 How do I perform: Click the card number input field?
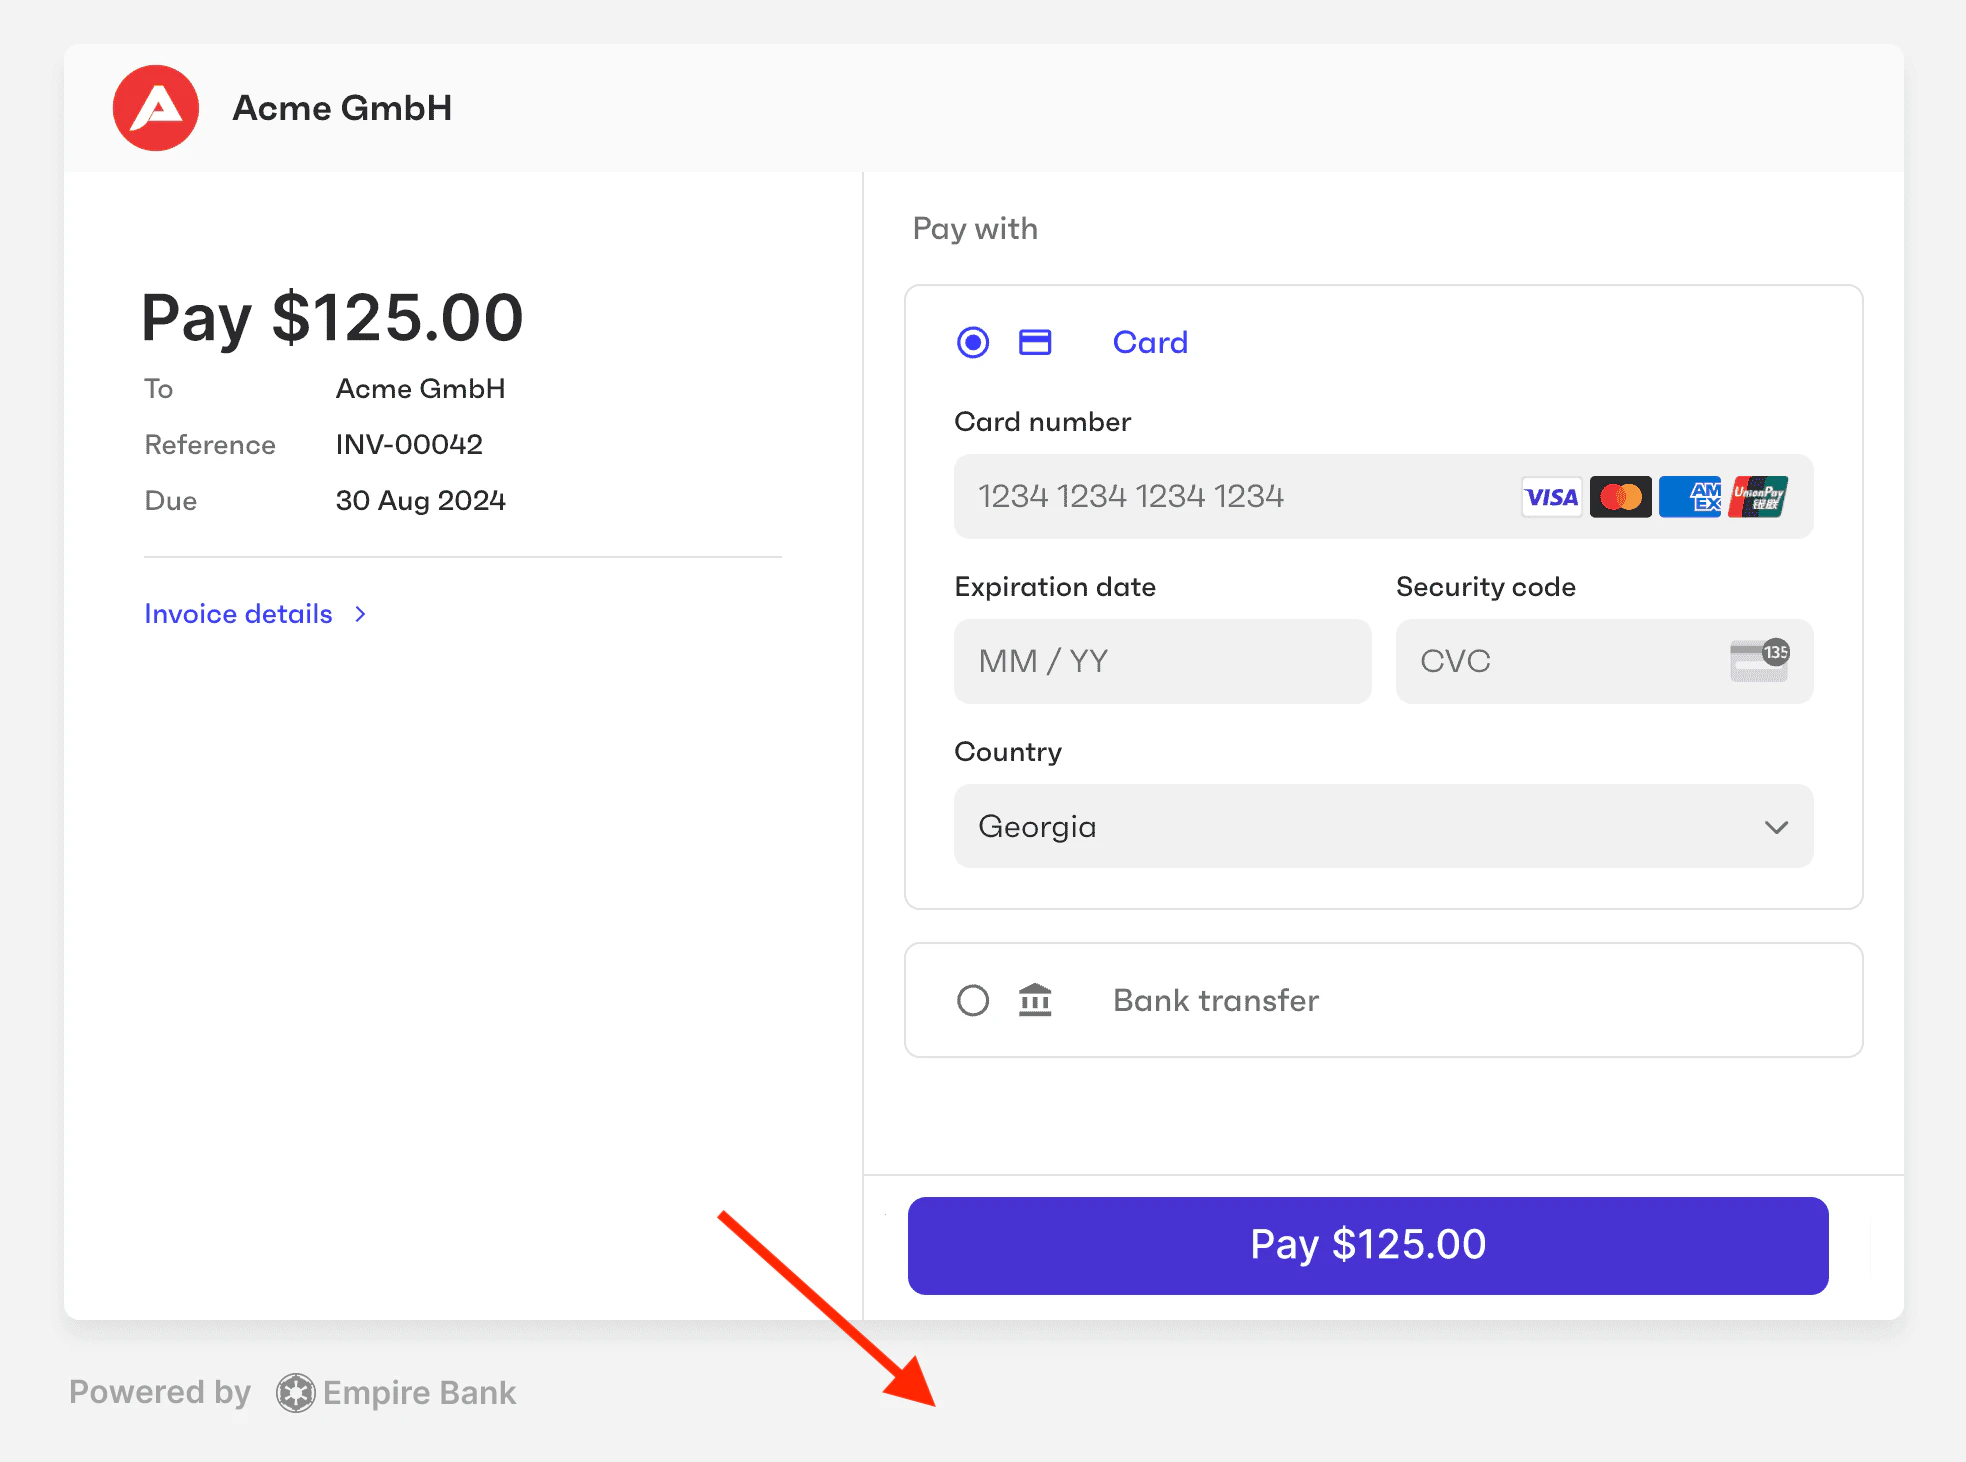1200,496
